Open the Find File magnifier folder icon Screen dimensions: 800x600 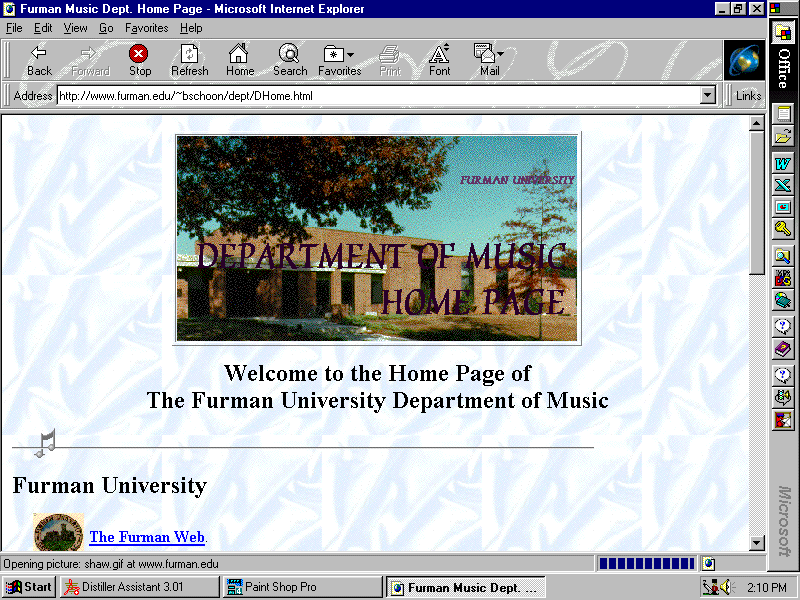click(783, 255)
